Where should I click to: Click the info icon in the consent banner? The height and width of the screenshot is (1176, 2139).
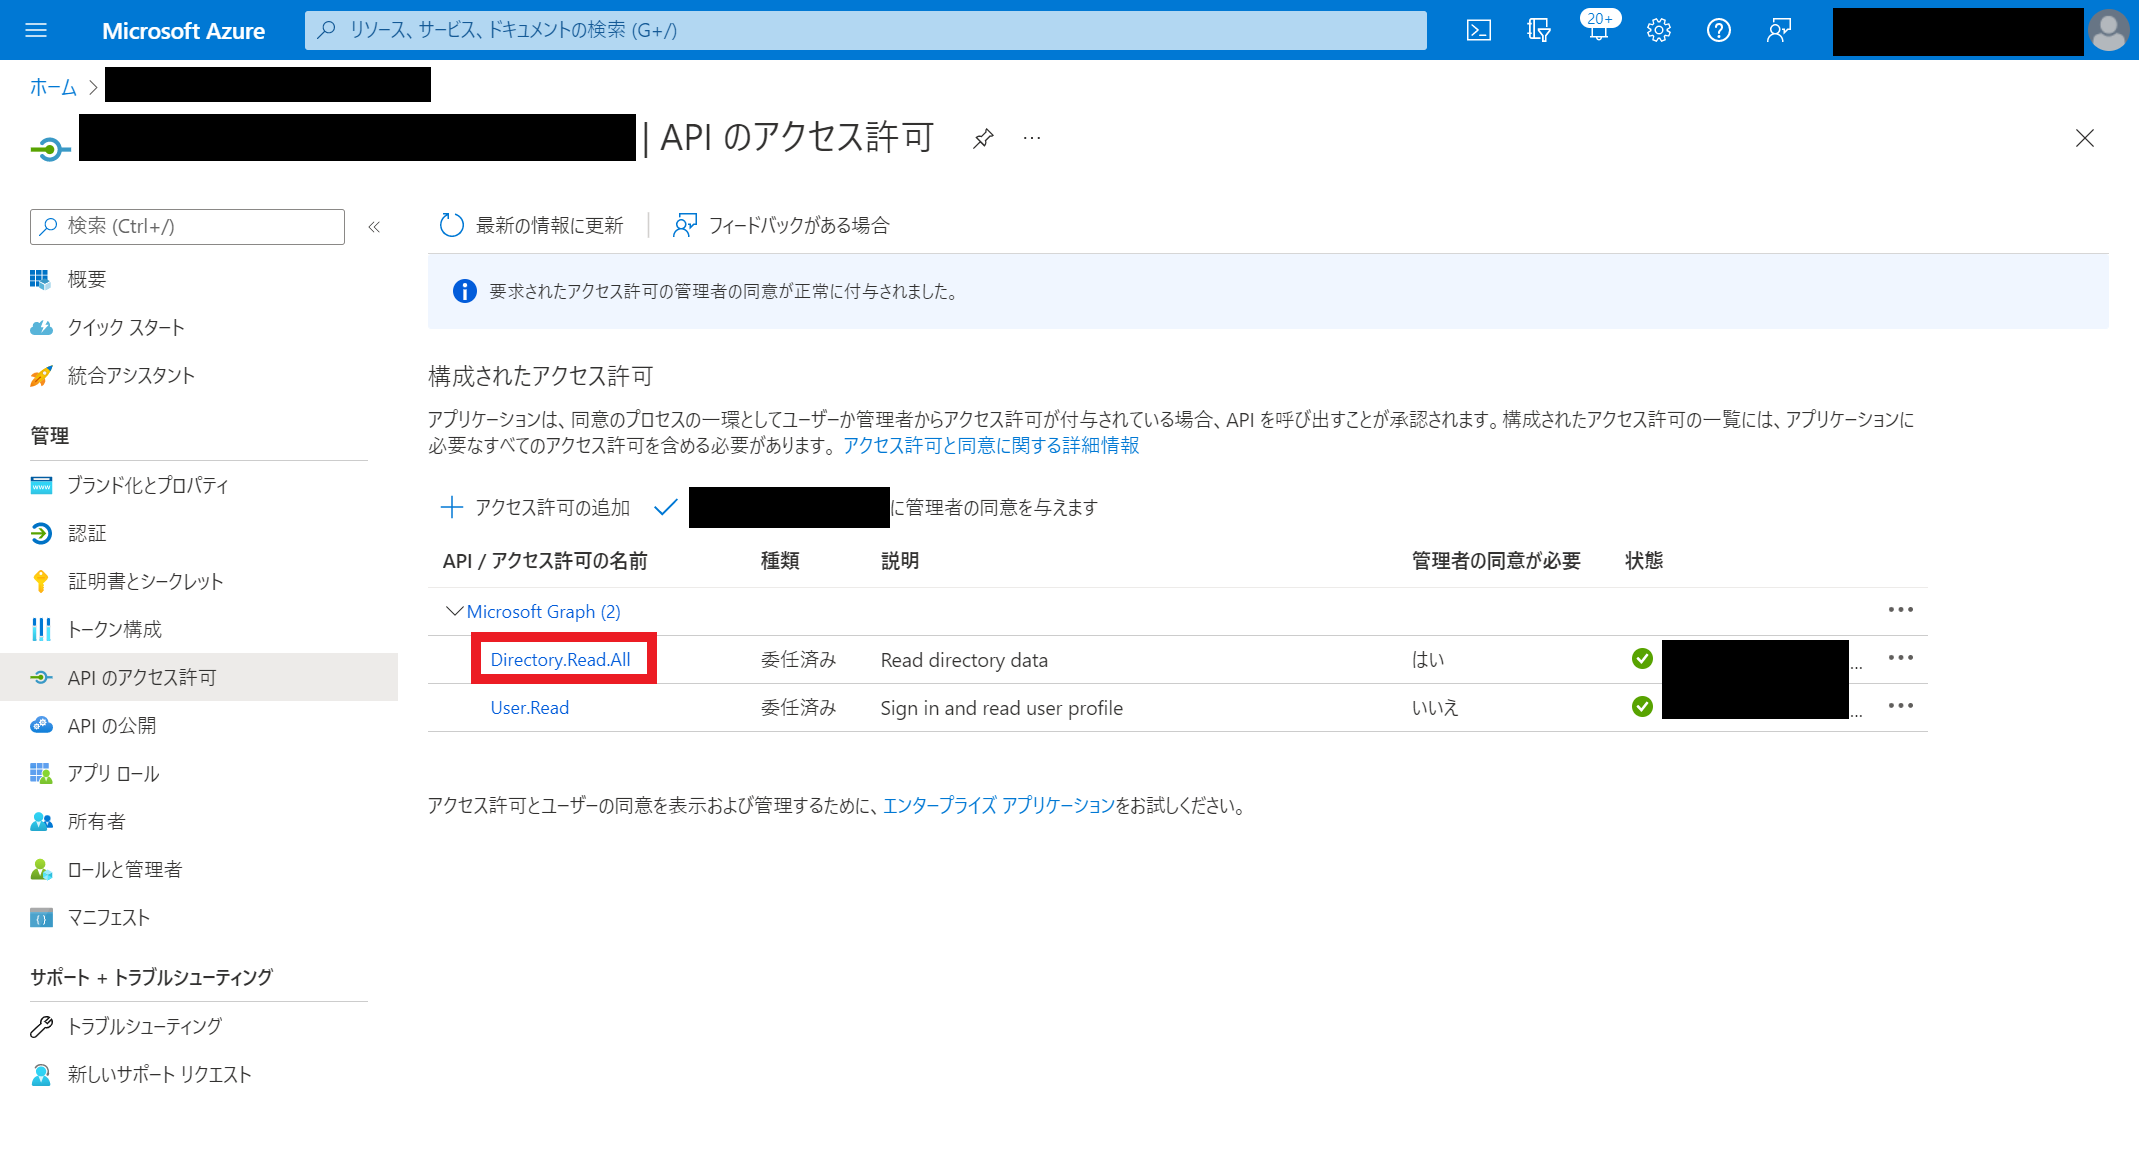click(x=464, y=291)
